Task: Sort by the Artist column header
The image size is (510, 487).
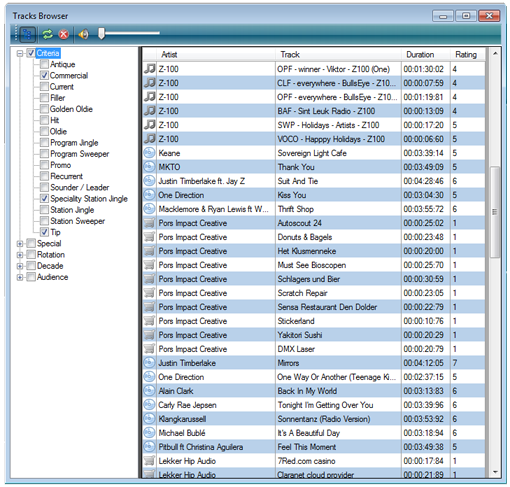Action: coord(209,54)
